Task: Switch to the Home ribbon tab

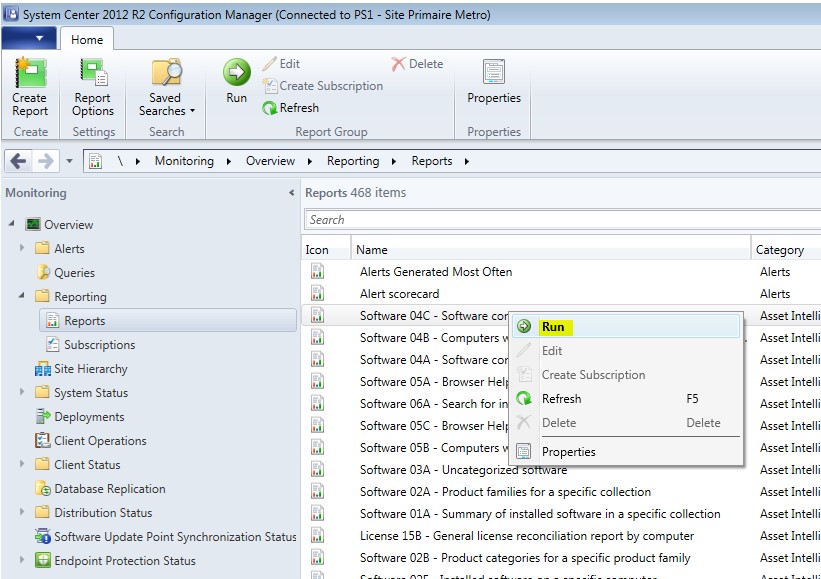Action: pos(87,39)
